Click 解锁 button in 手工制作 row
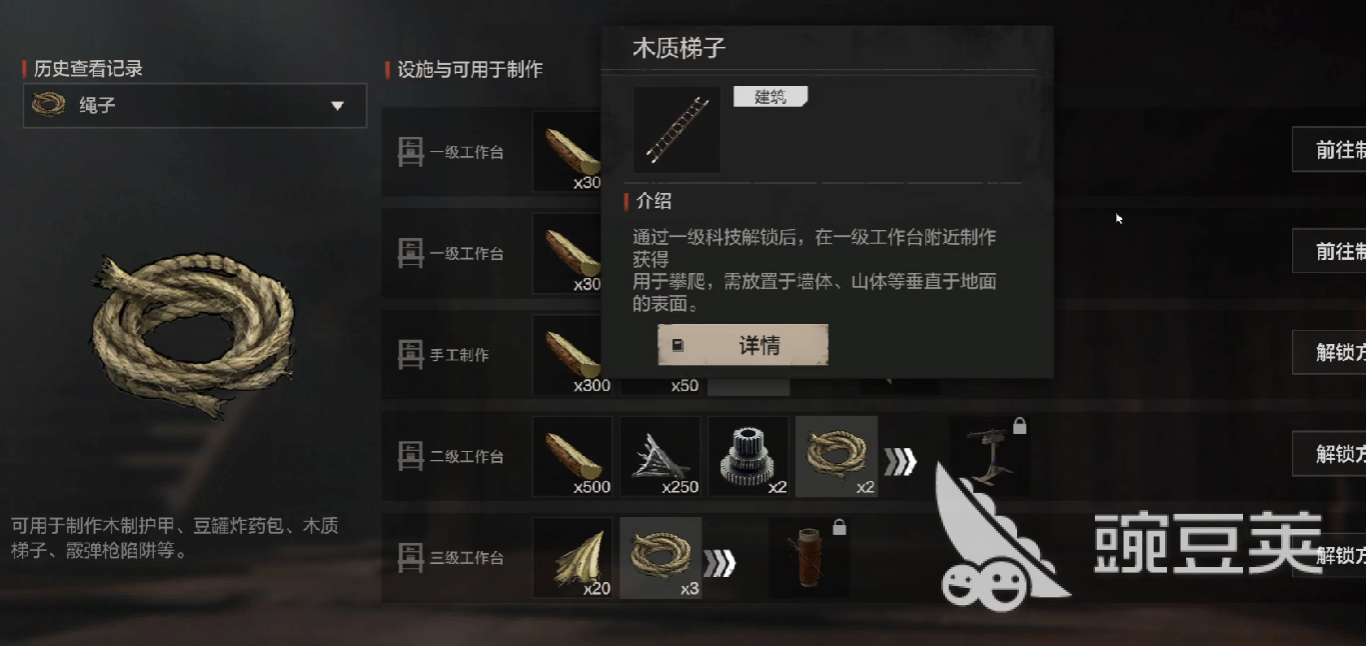Viewport: 1366px width, 646px height. (x=1329, y=352)
